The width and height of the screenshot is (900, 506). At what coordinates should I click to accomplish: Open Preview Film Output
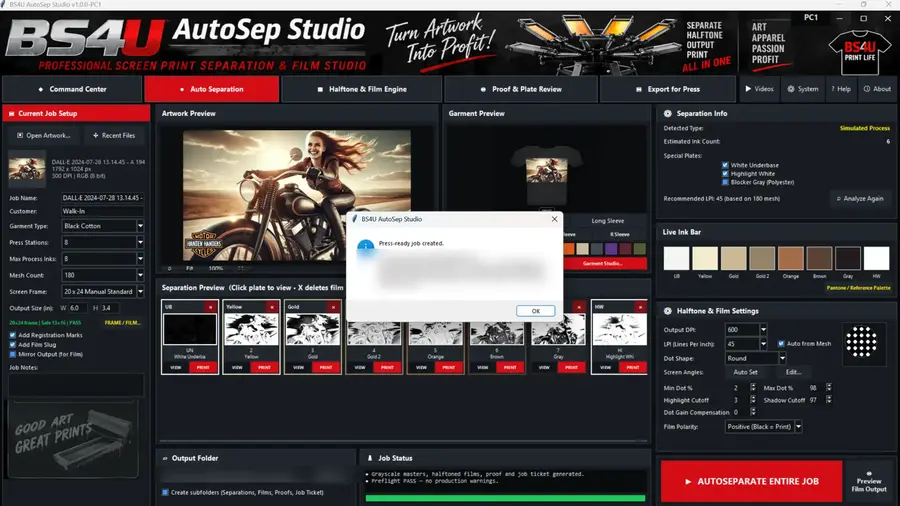869,481
